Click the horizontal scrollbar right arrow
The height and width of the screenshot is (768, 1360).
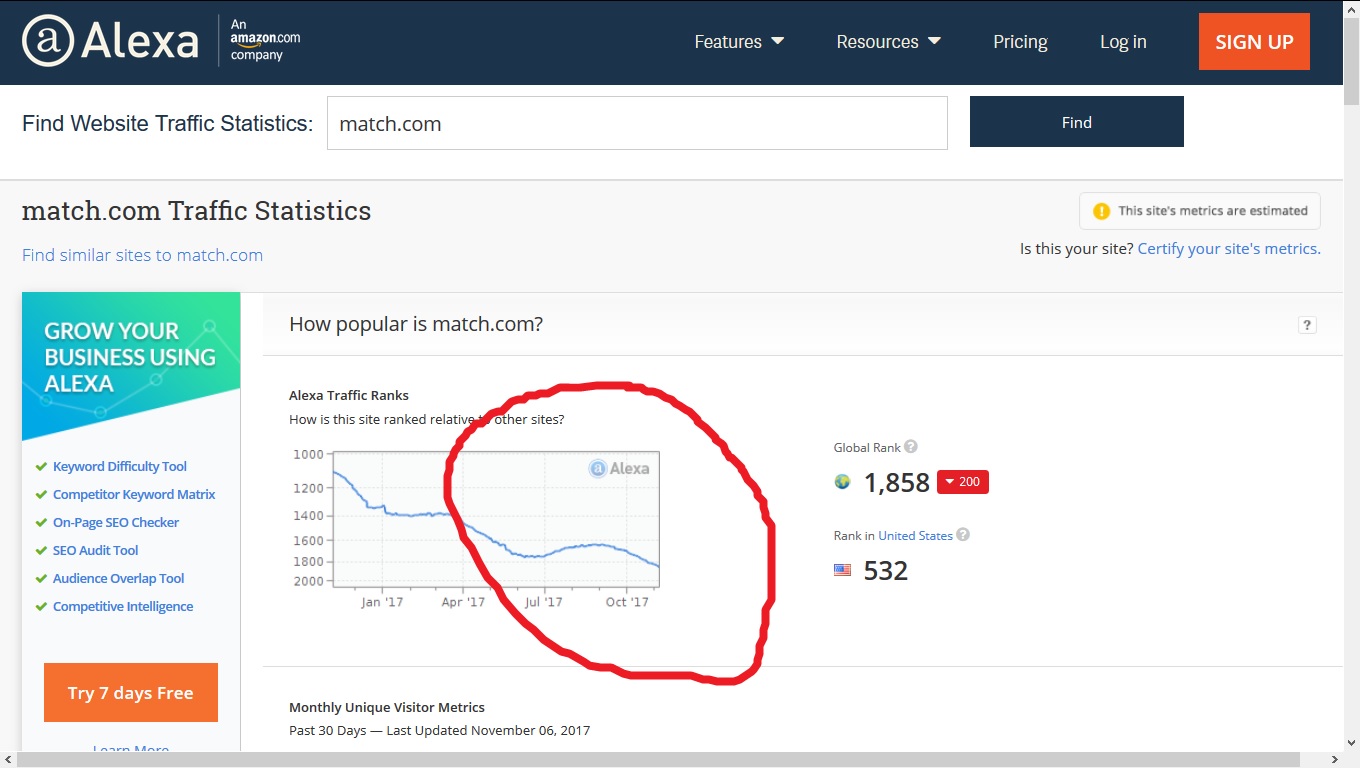pos(1335,760)
